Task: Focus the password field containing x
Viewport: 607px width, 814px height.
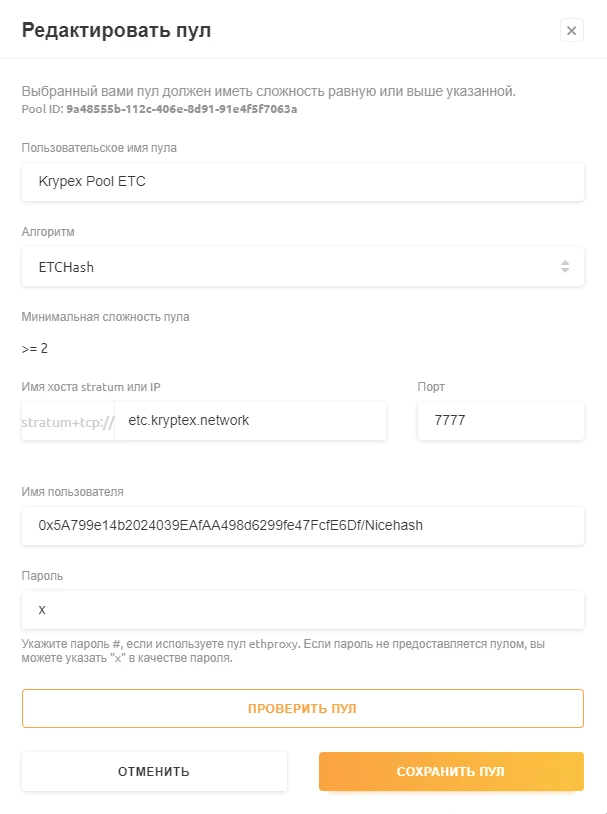Action: 302,609
